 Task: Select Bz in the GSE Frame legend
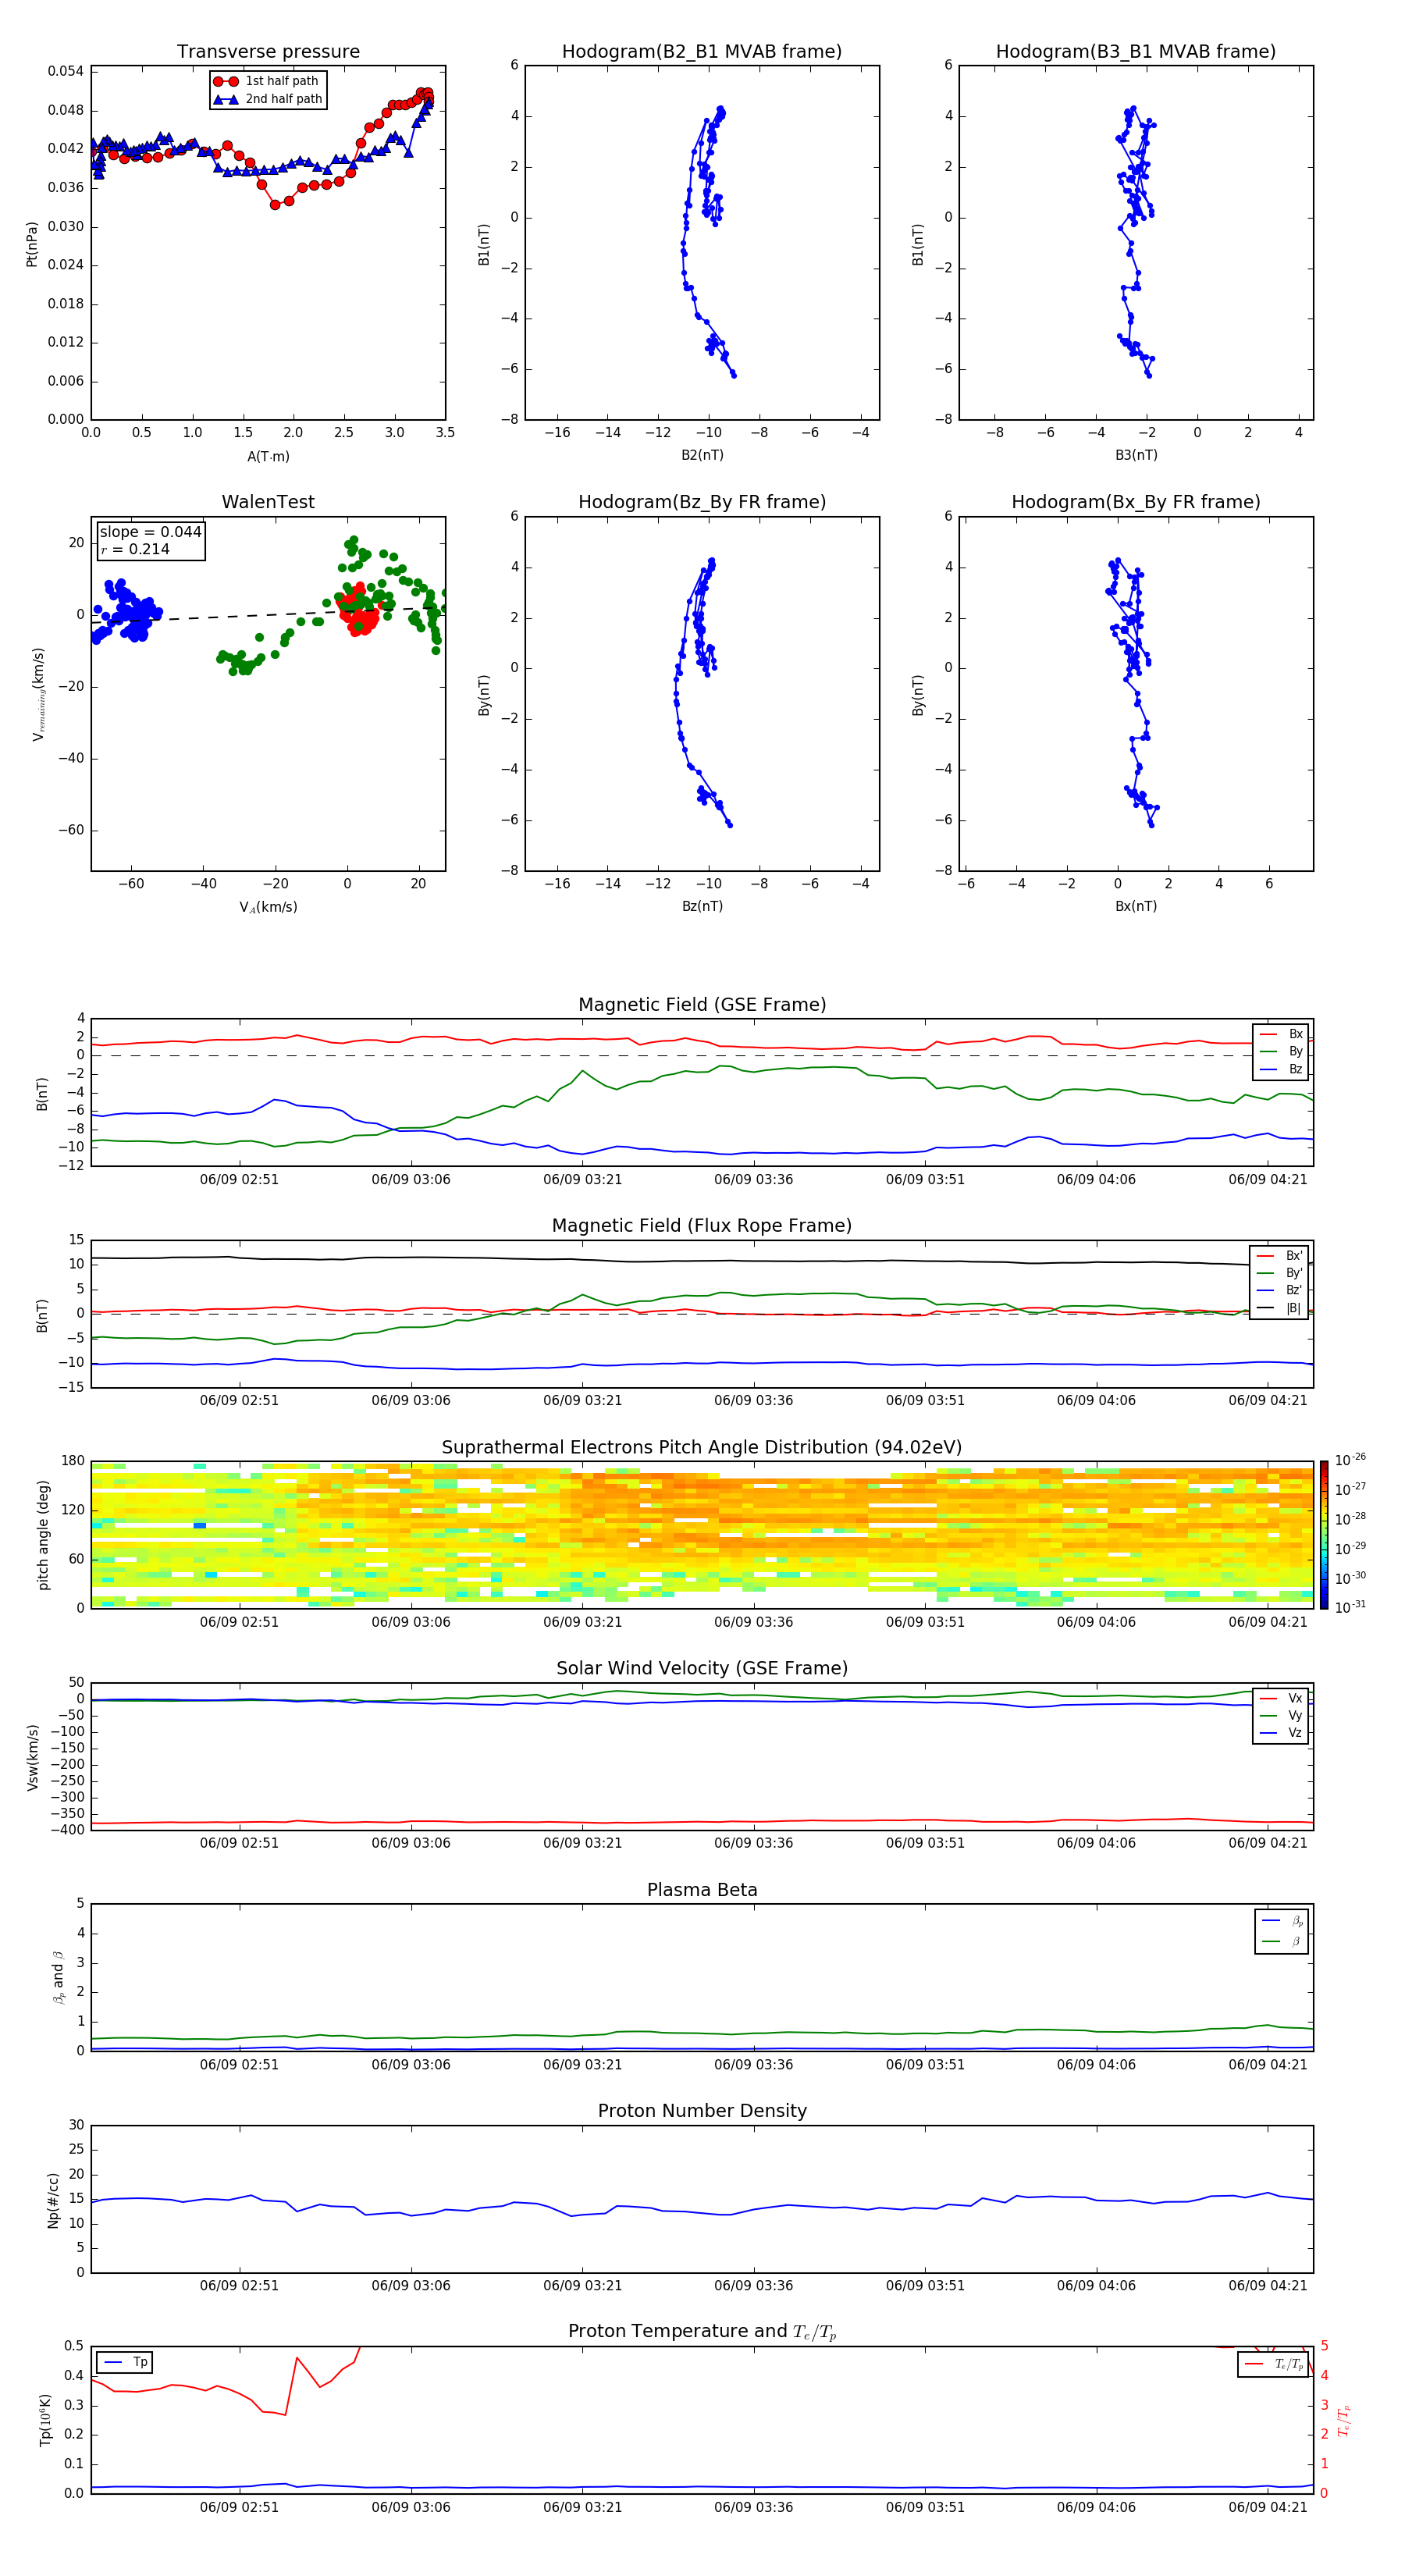1282,1070
